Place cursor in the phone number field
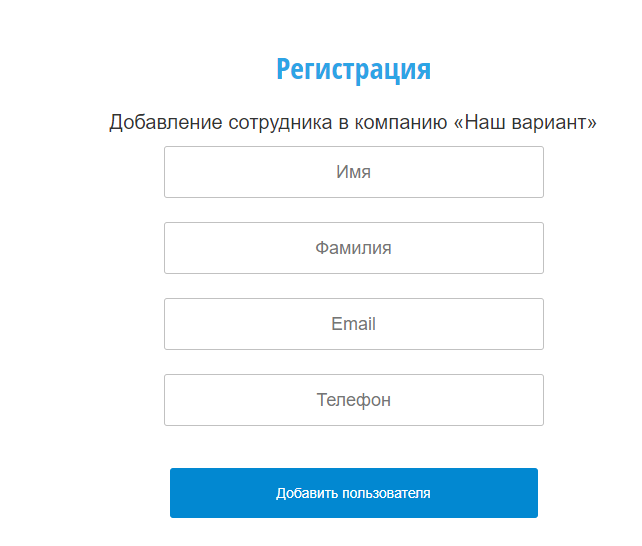 pyautogui.click(x=353, y=400)
